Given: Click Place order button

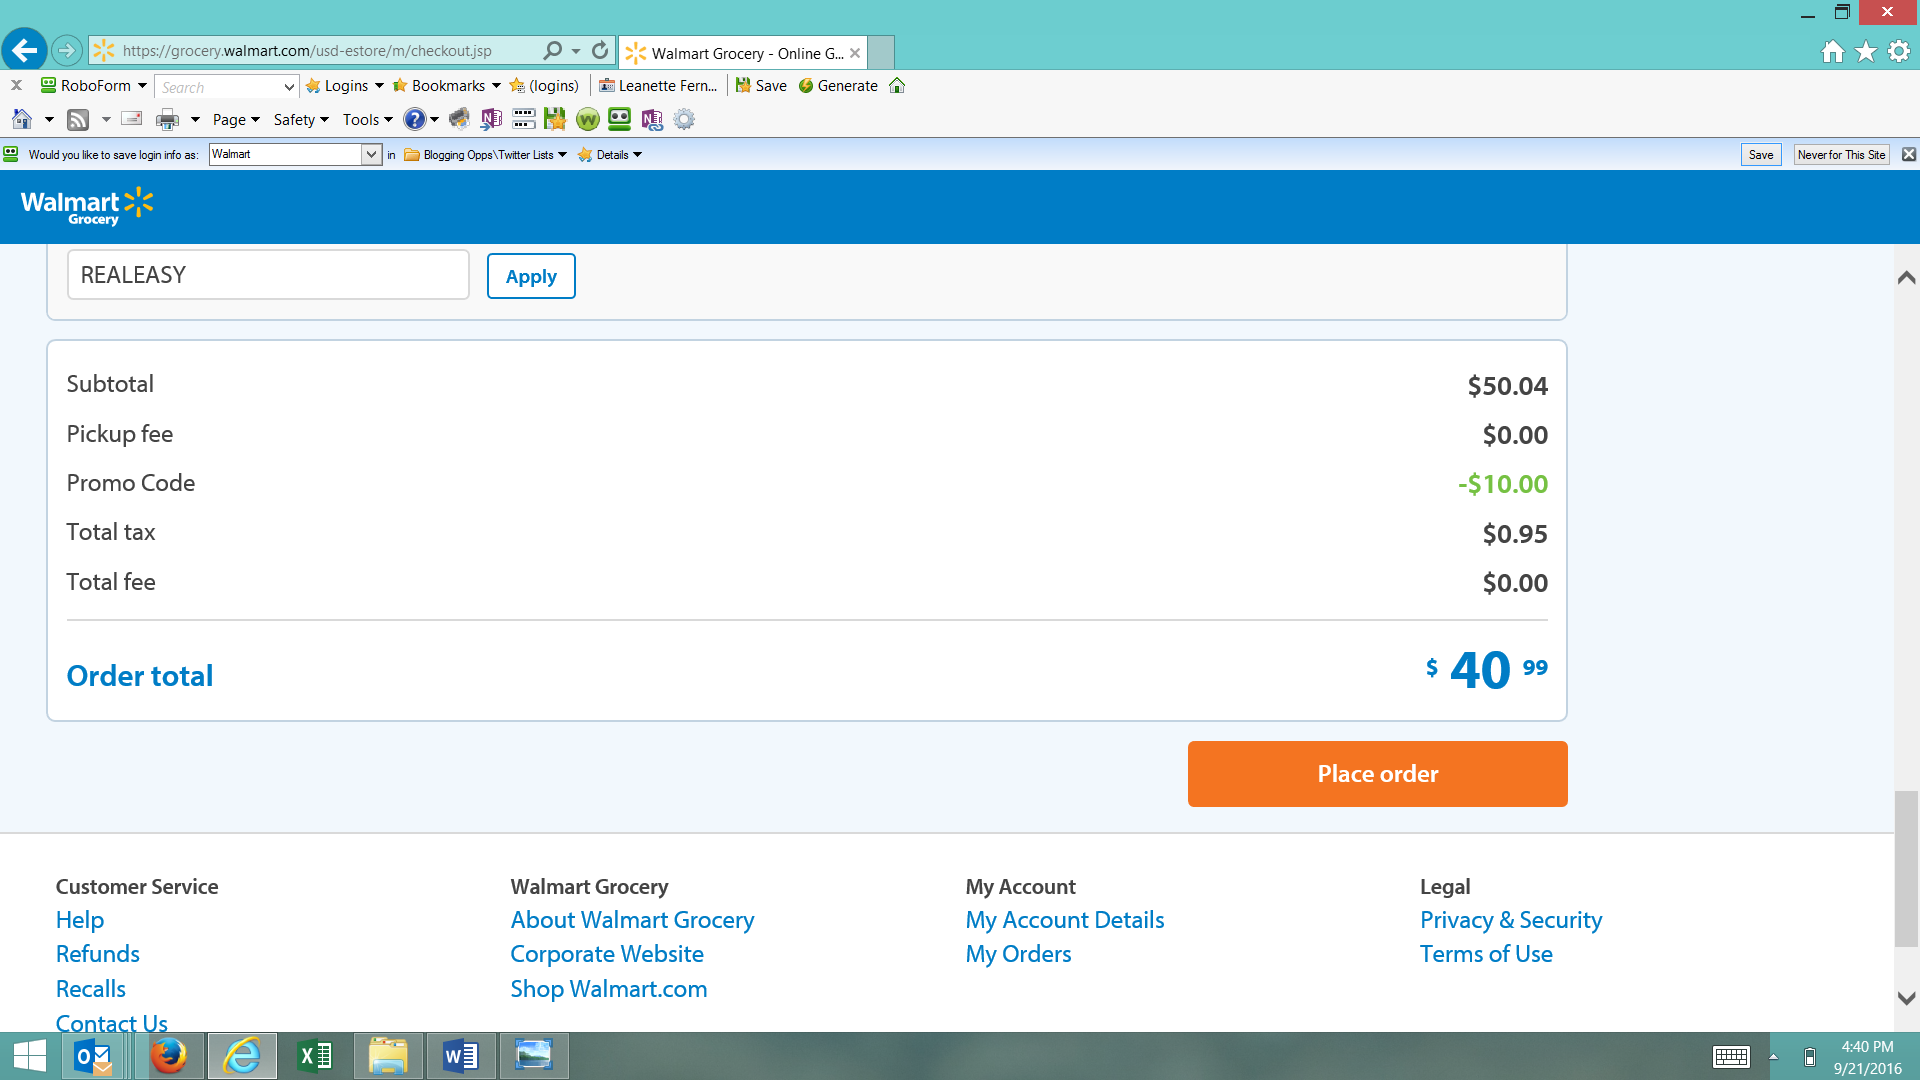Looking at the screenshot, I should click(1377, 773).
